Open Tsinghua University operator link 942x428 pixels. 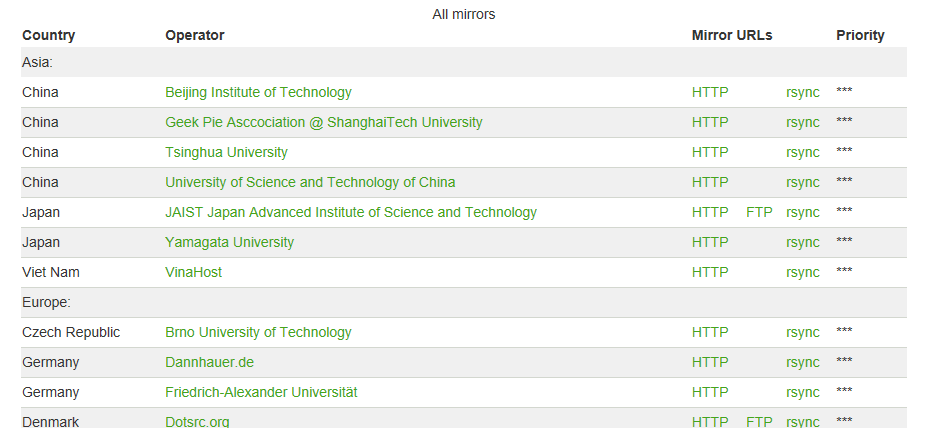pyautogui.click(x=226, y=153)
